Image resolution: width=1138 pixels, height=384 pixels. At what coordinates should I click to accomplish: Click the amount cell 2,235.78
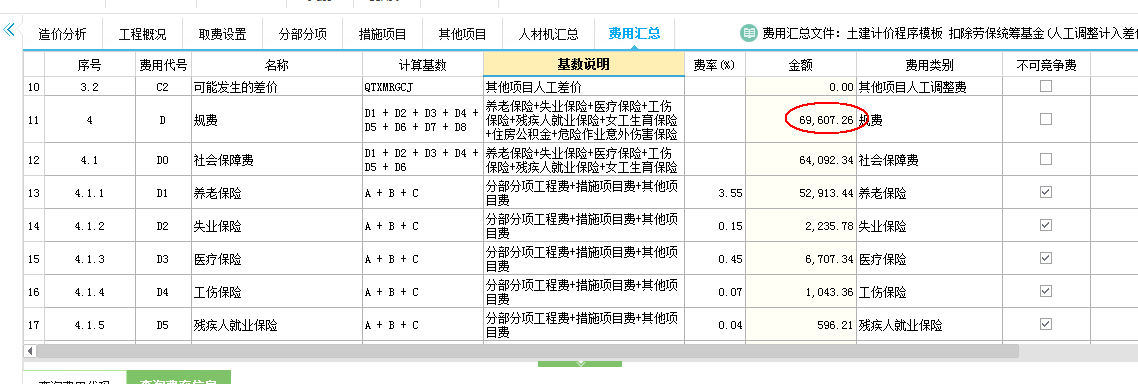tap(801, 226)
